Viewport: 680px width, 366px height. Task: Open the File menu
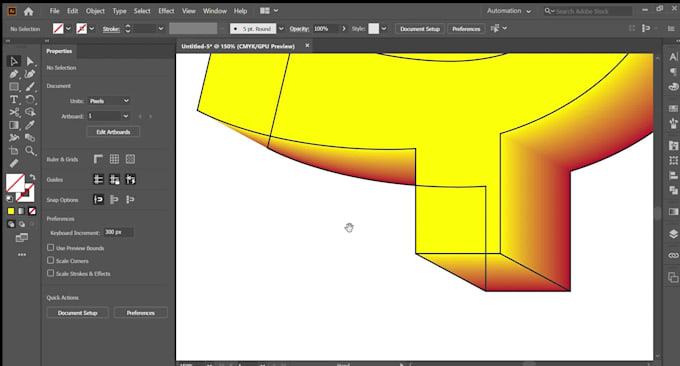click(x=54, y=11)
